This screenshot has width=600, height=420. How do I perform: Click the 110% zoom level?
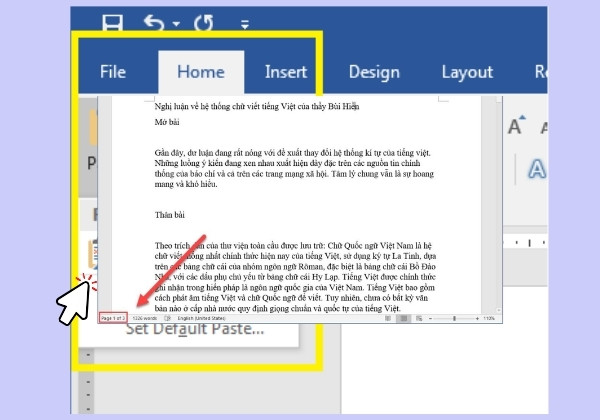489,318
